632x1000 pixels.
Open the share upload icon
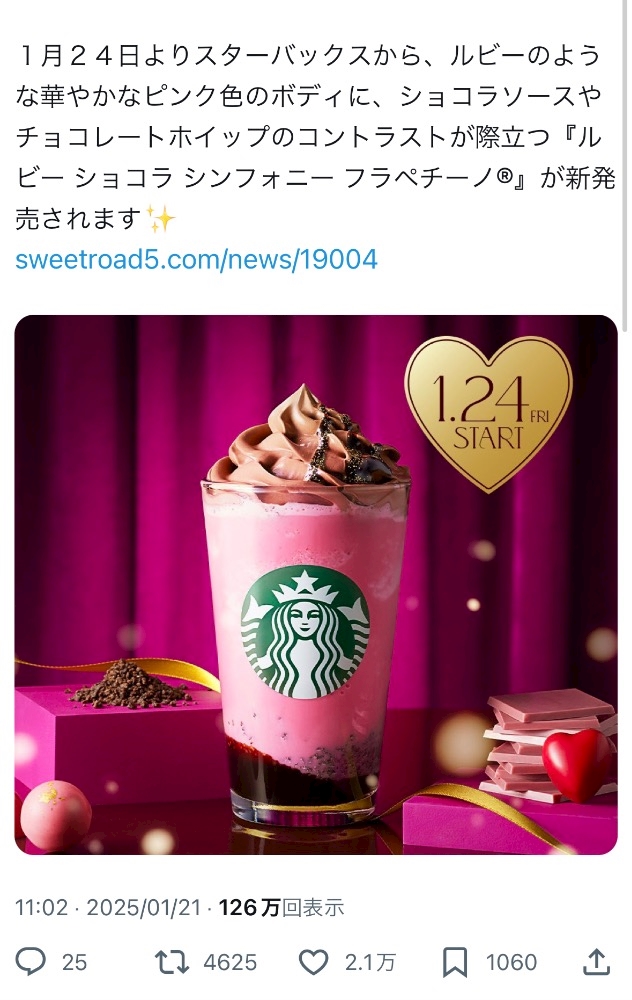(x=596, y=961)
